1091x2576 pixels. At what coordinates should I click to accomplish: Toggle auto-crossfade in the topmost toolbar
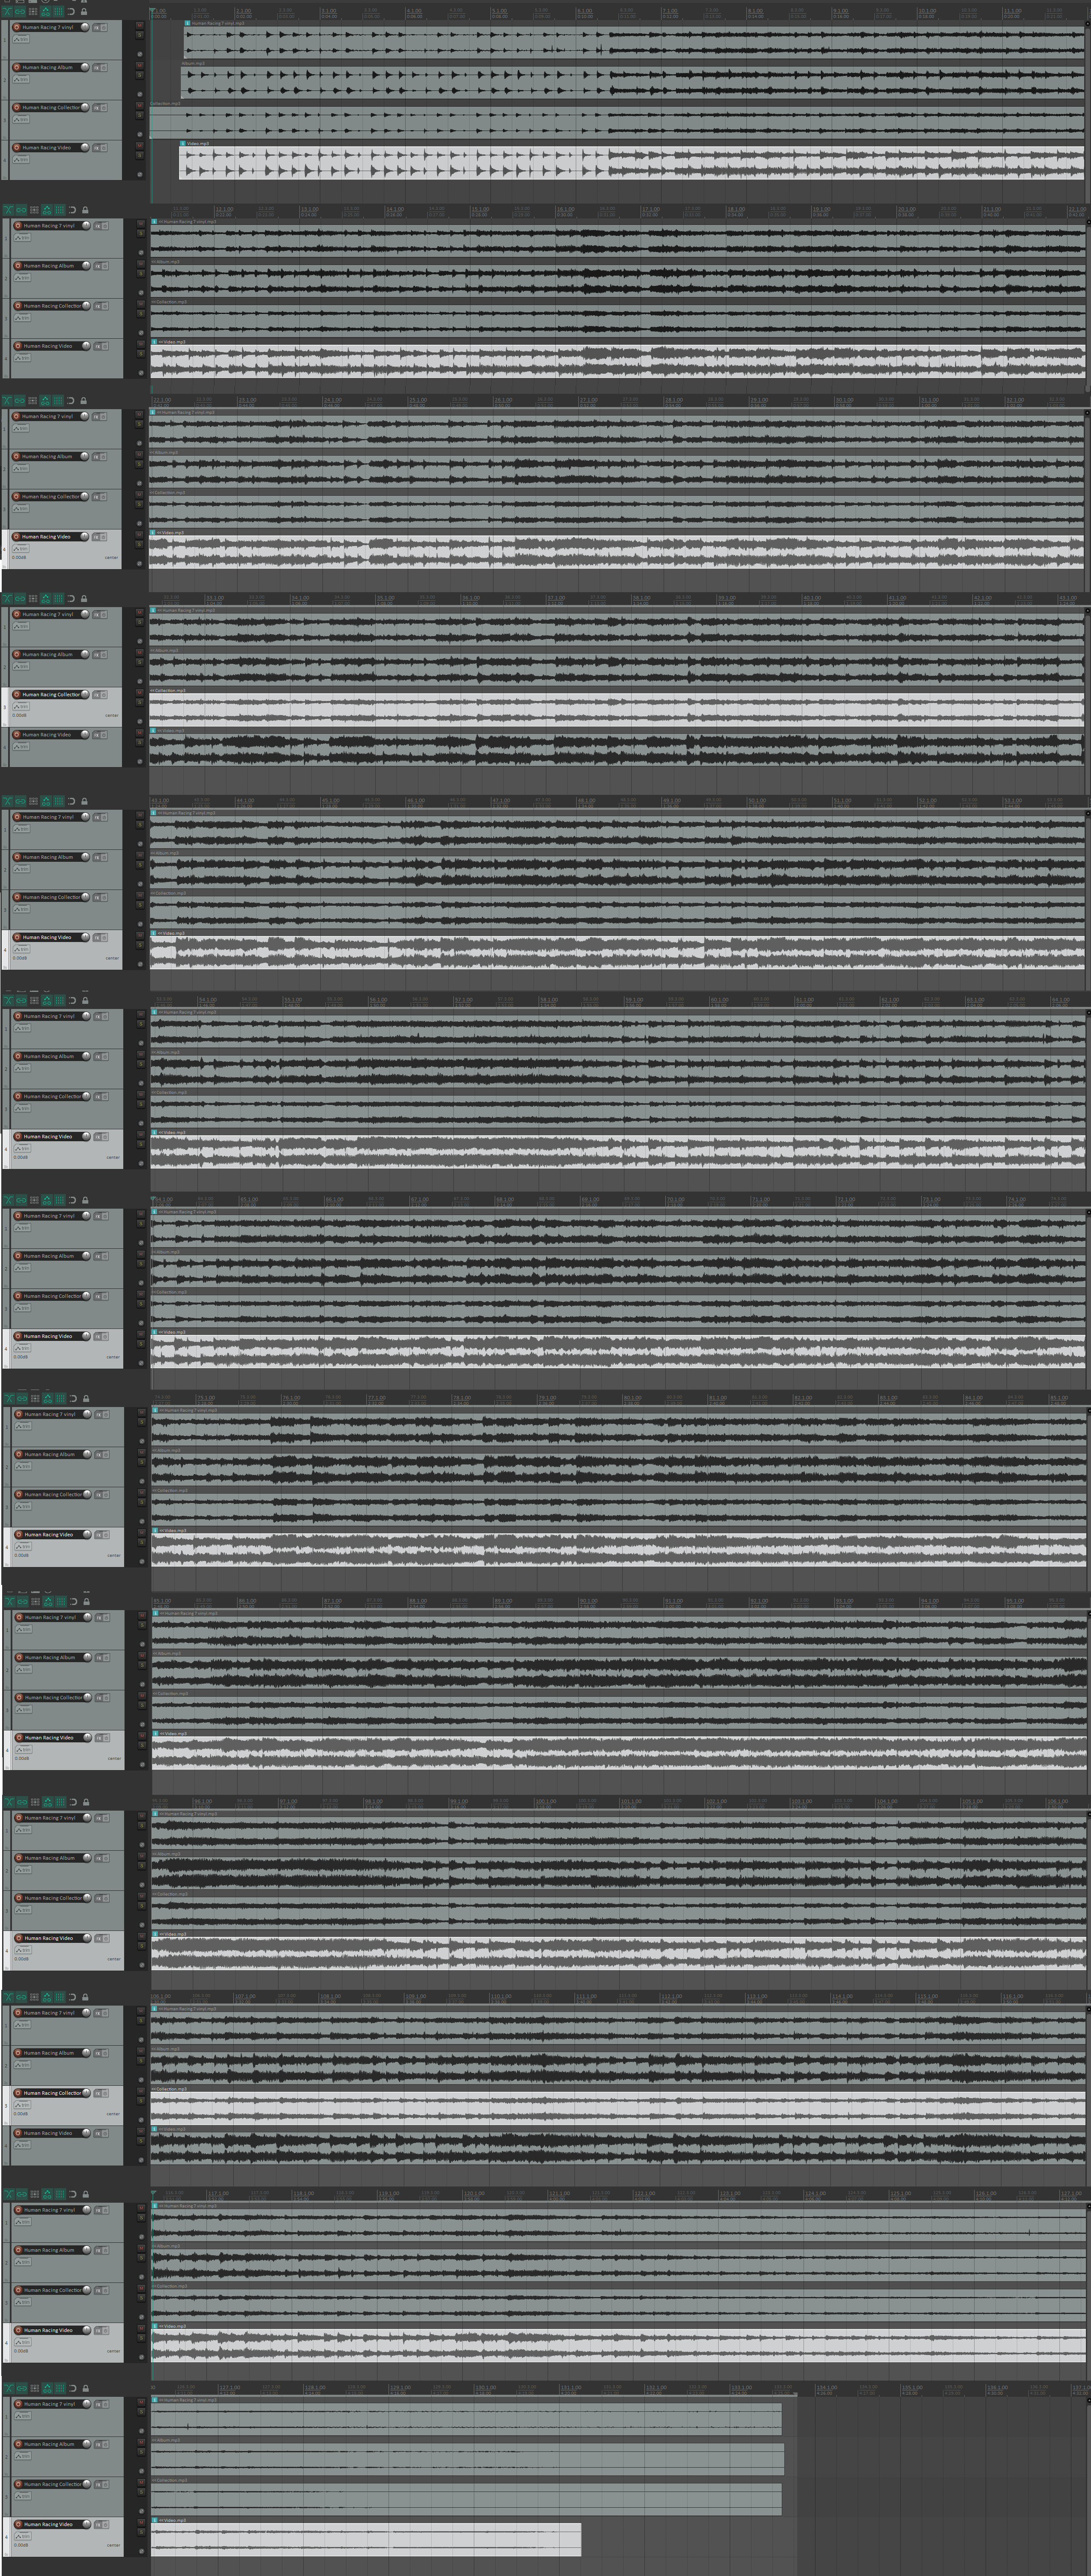point(7,12)
